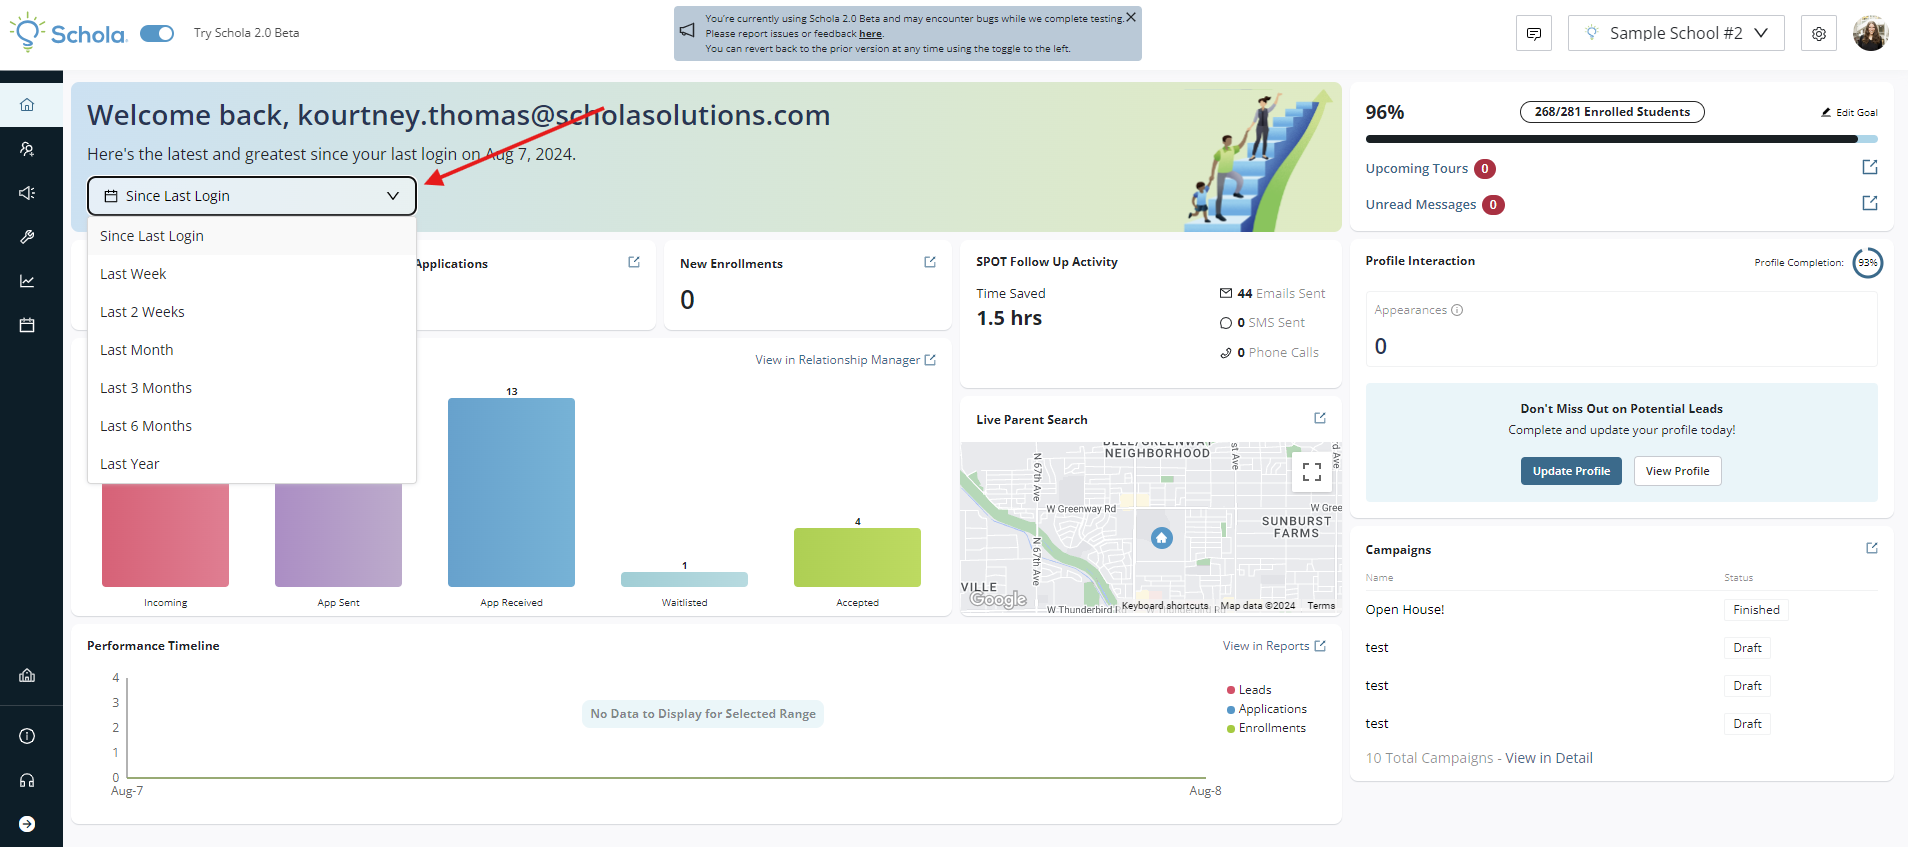Viewport: 1908px width, 847px height.
Task: Click the Appearances info icon
Action: pos(1457,310)
